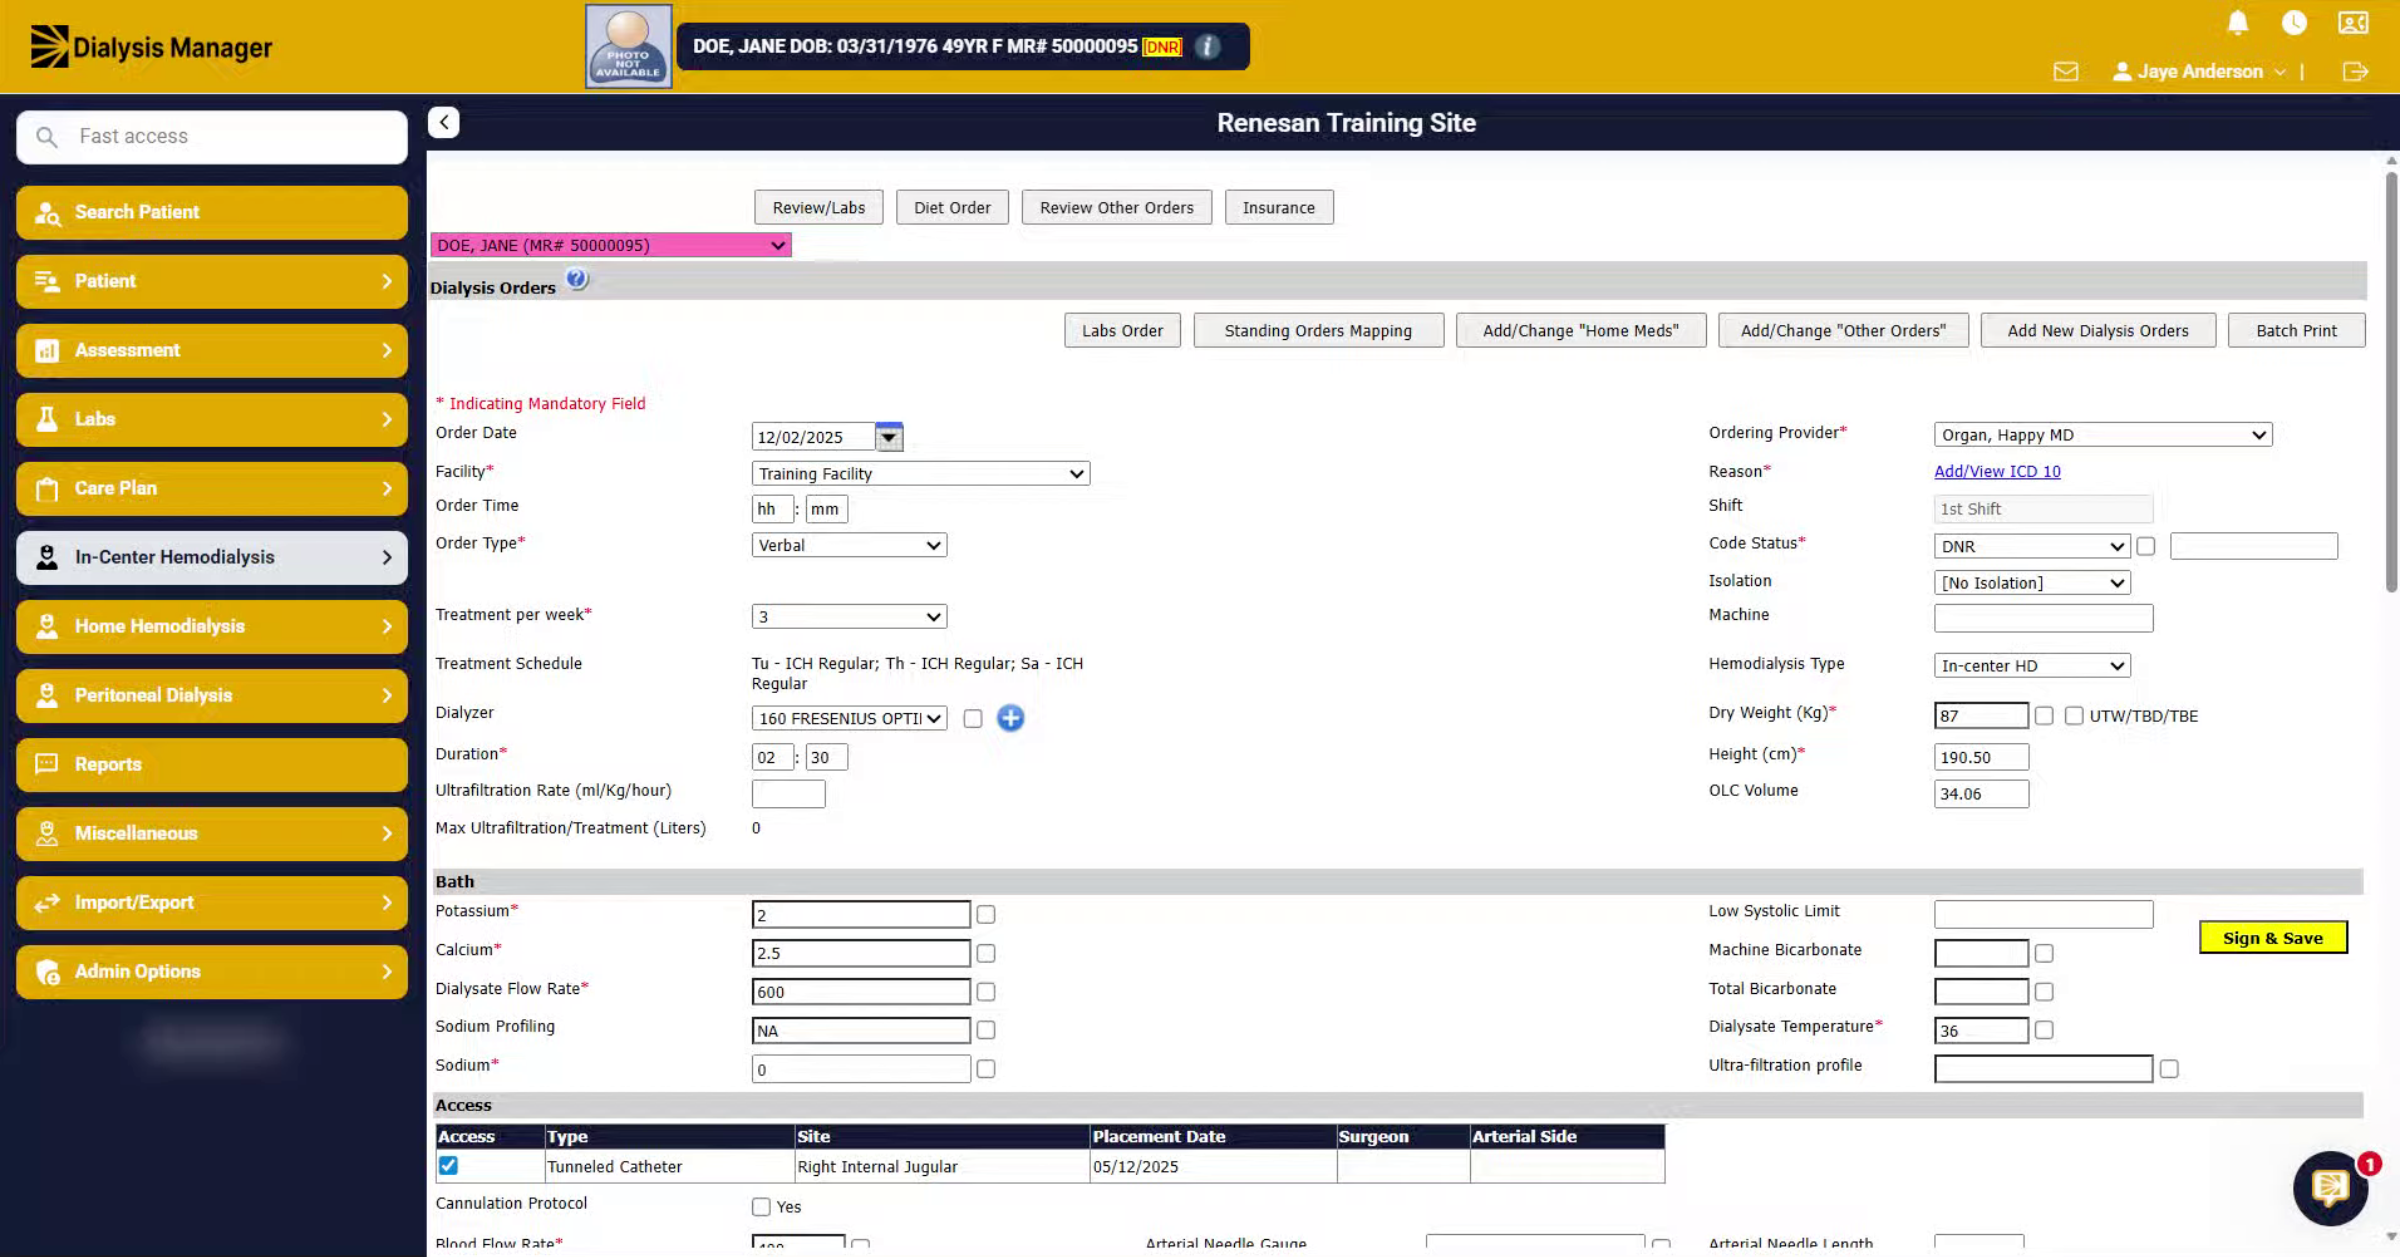Open the Add/View ICD 10 link

[x=1997, y=471]
